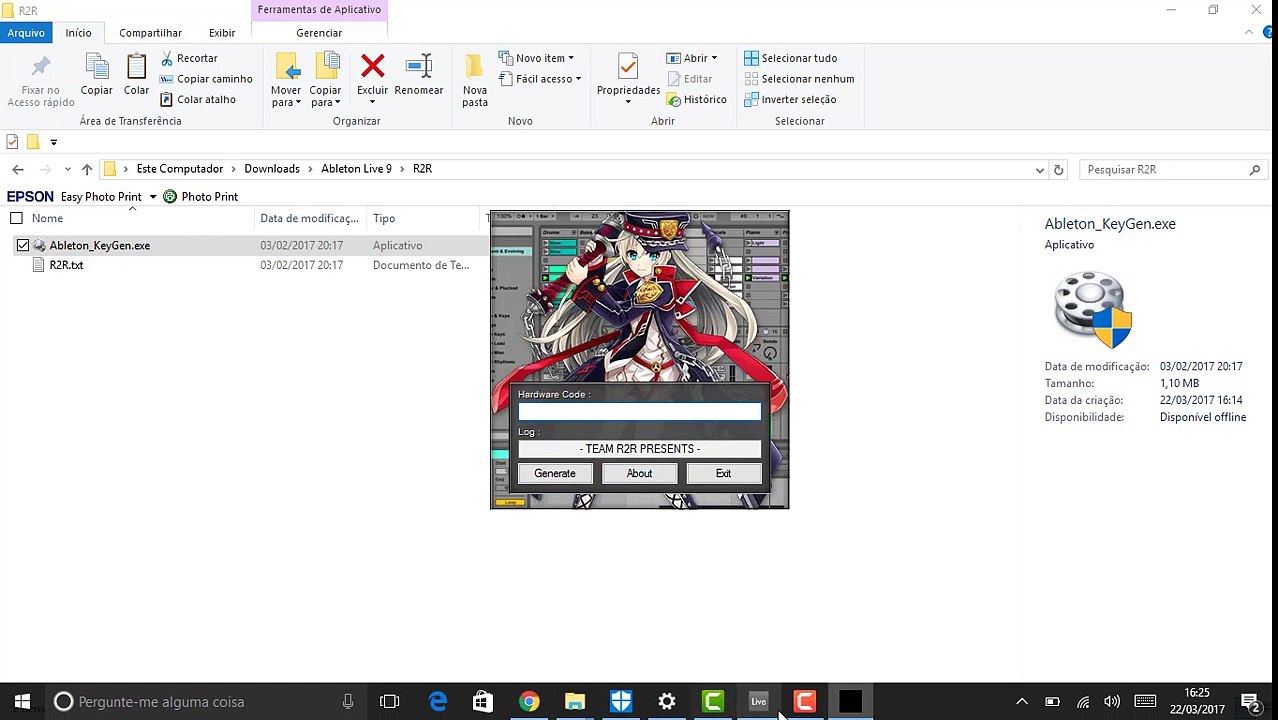Click Recortar scissors command
This screenshot has height=720, width=1278.
[x=189, y=58]
